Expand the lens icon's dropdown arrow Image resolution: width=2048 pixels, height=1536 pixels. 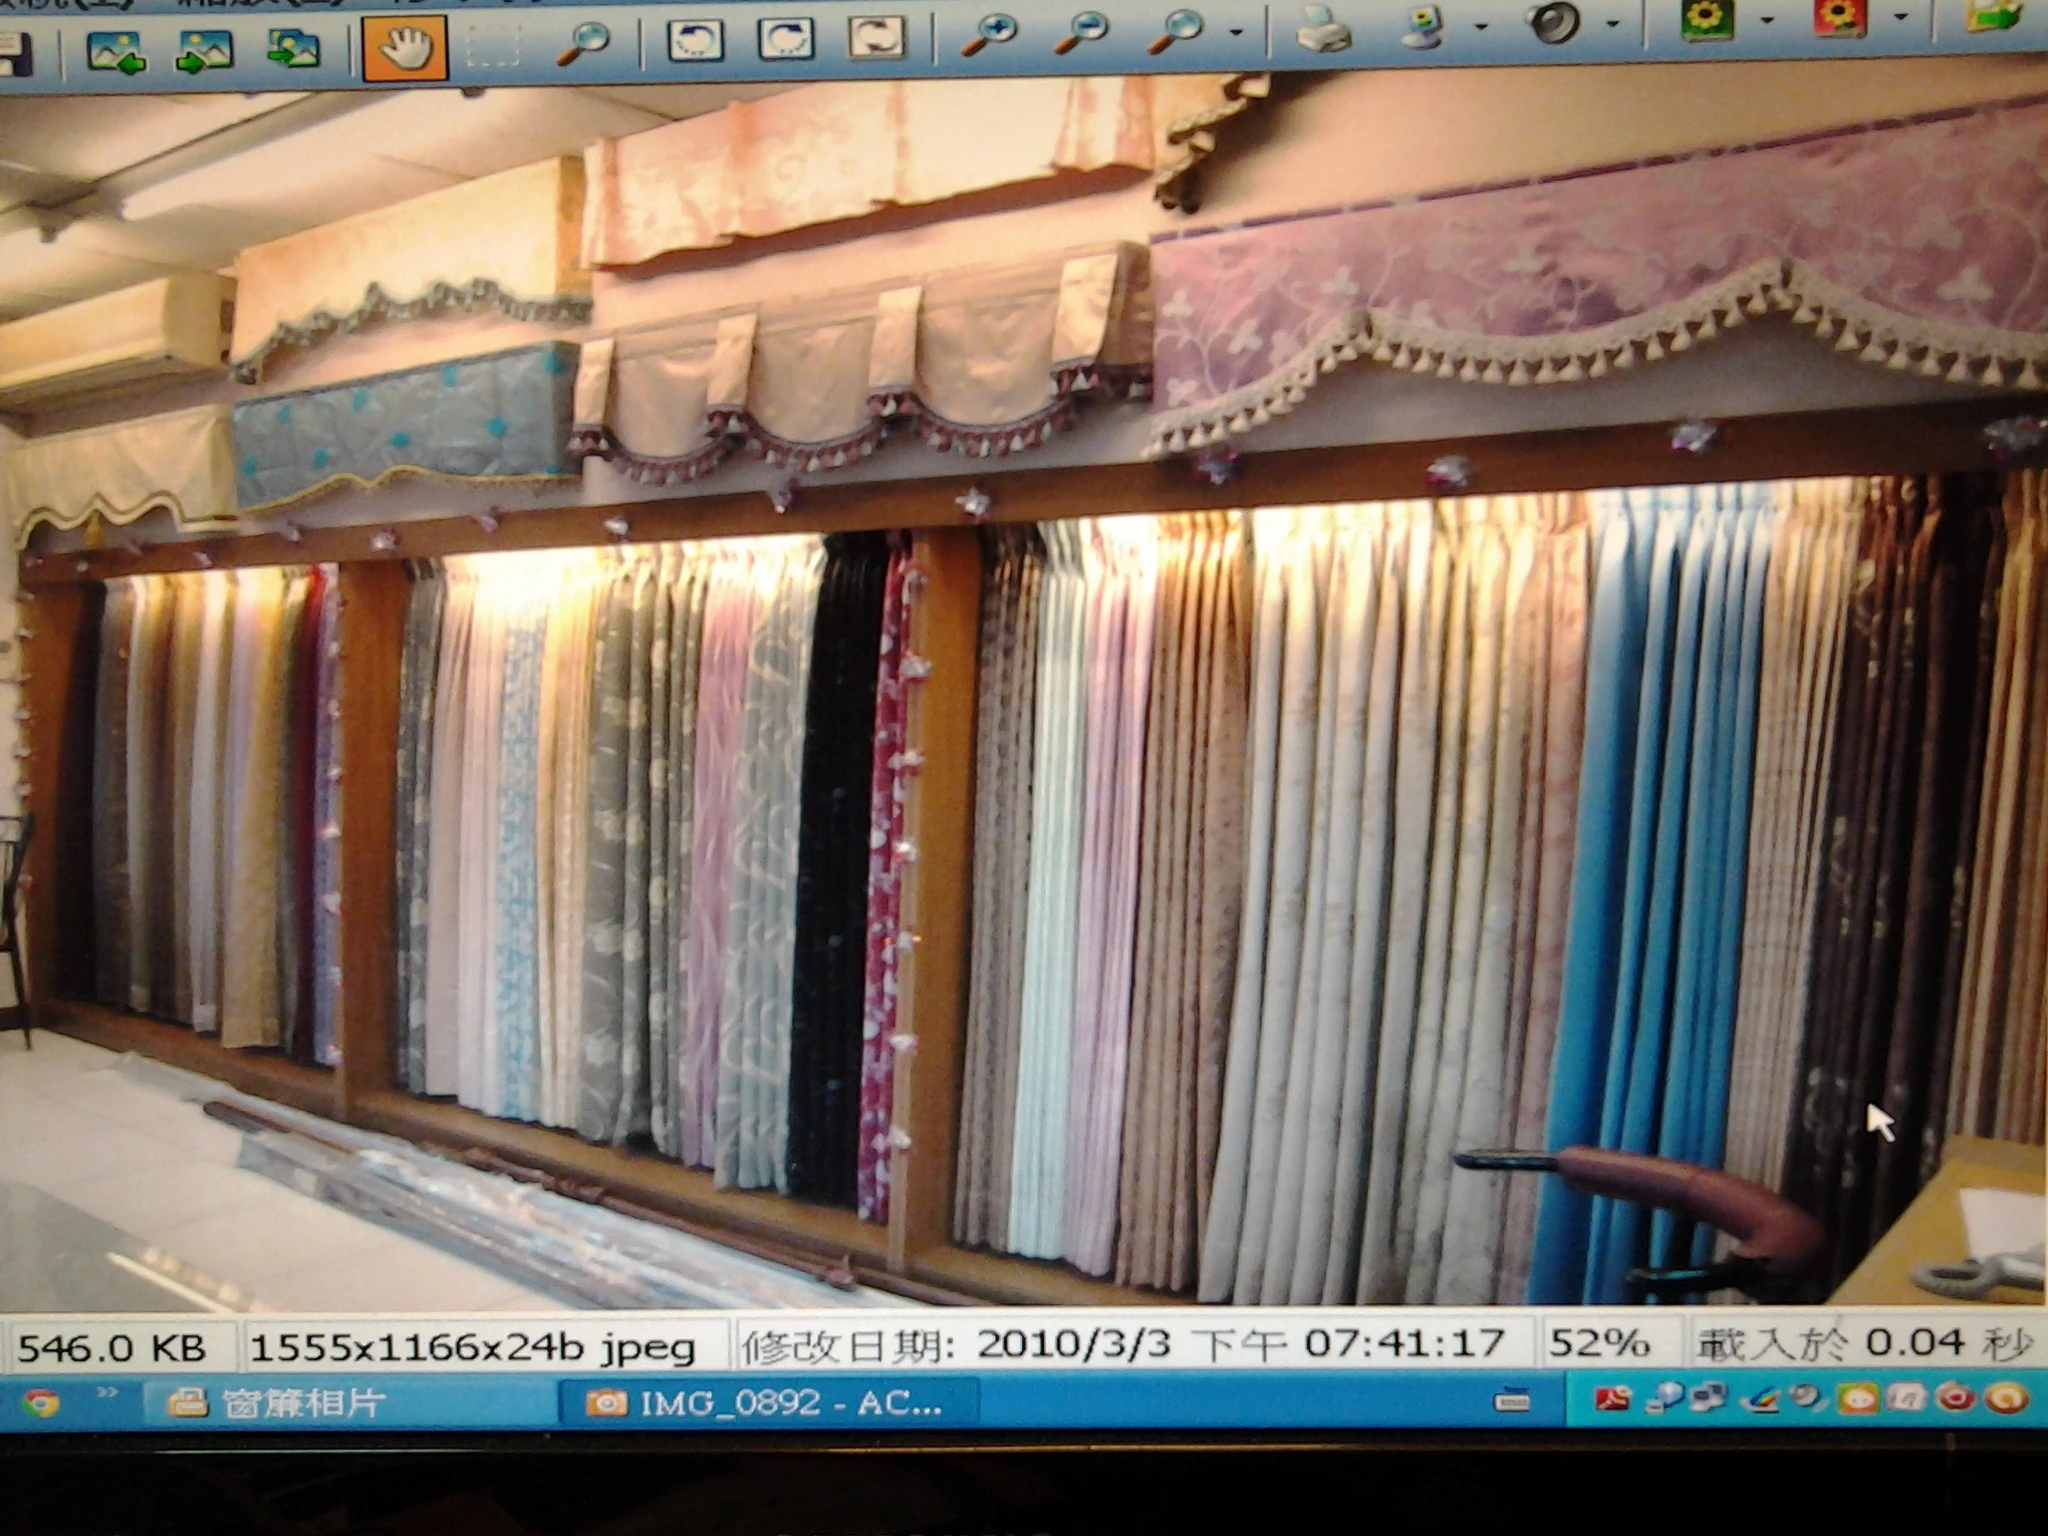(x=1612, y=23)
